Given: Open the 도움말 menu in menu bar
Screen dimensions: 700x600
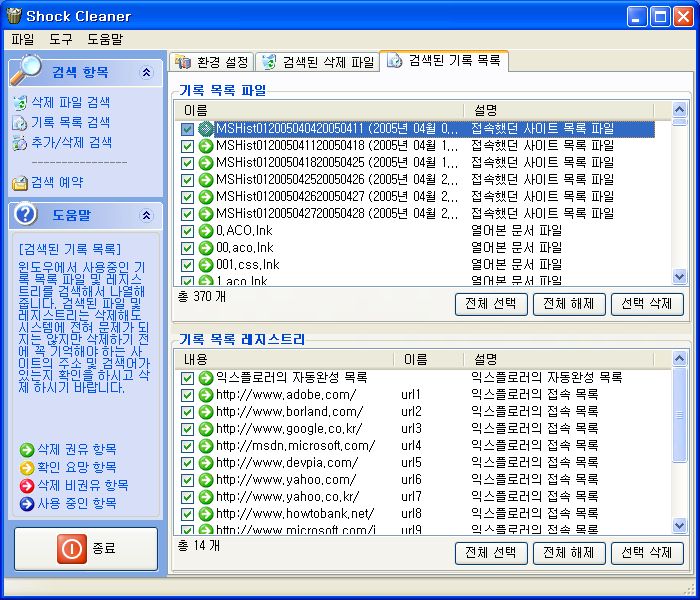Looking at the screenshot, I should (105, 39).
